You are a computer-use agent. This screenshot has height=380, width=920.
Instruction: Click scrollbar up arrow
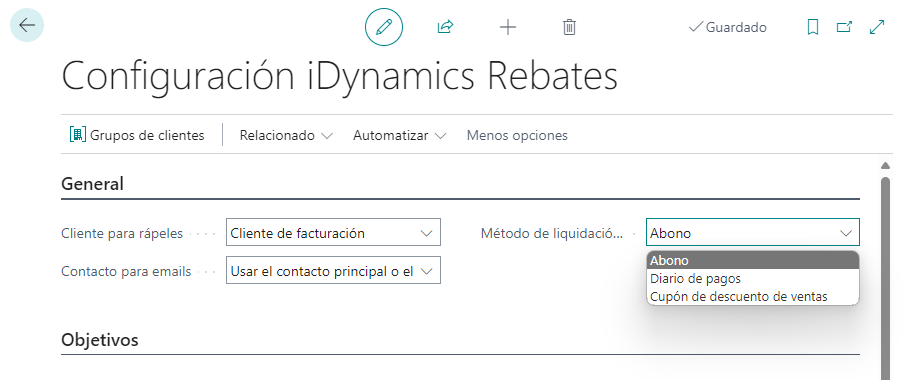point(885,166)
